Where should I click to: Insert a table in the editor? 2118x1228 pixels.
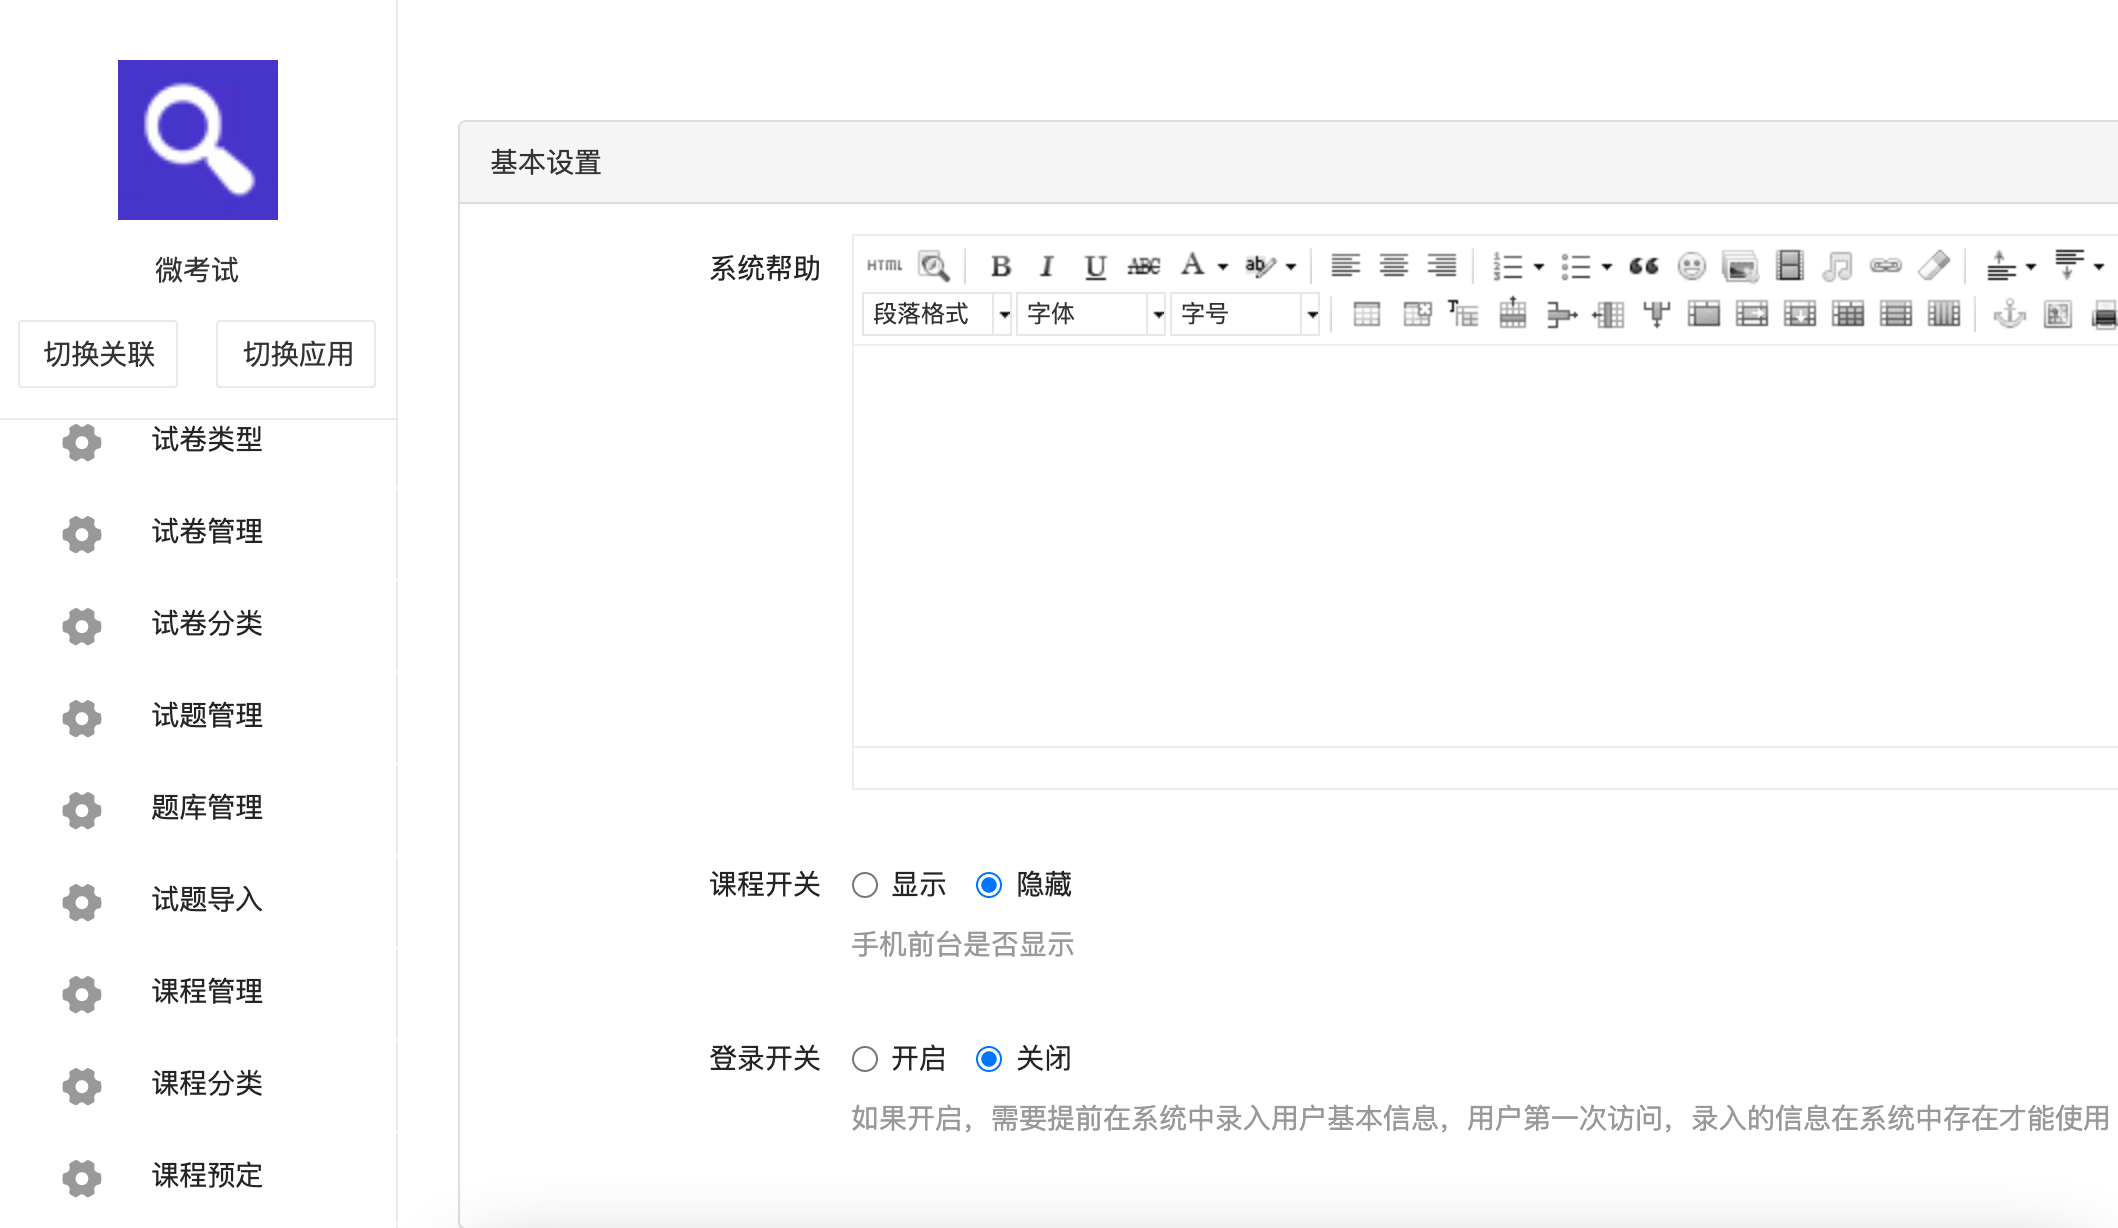click(1367, 314)
